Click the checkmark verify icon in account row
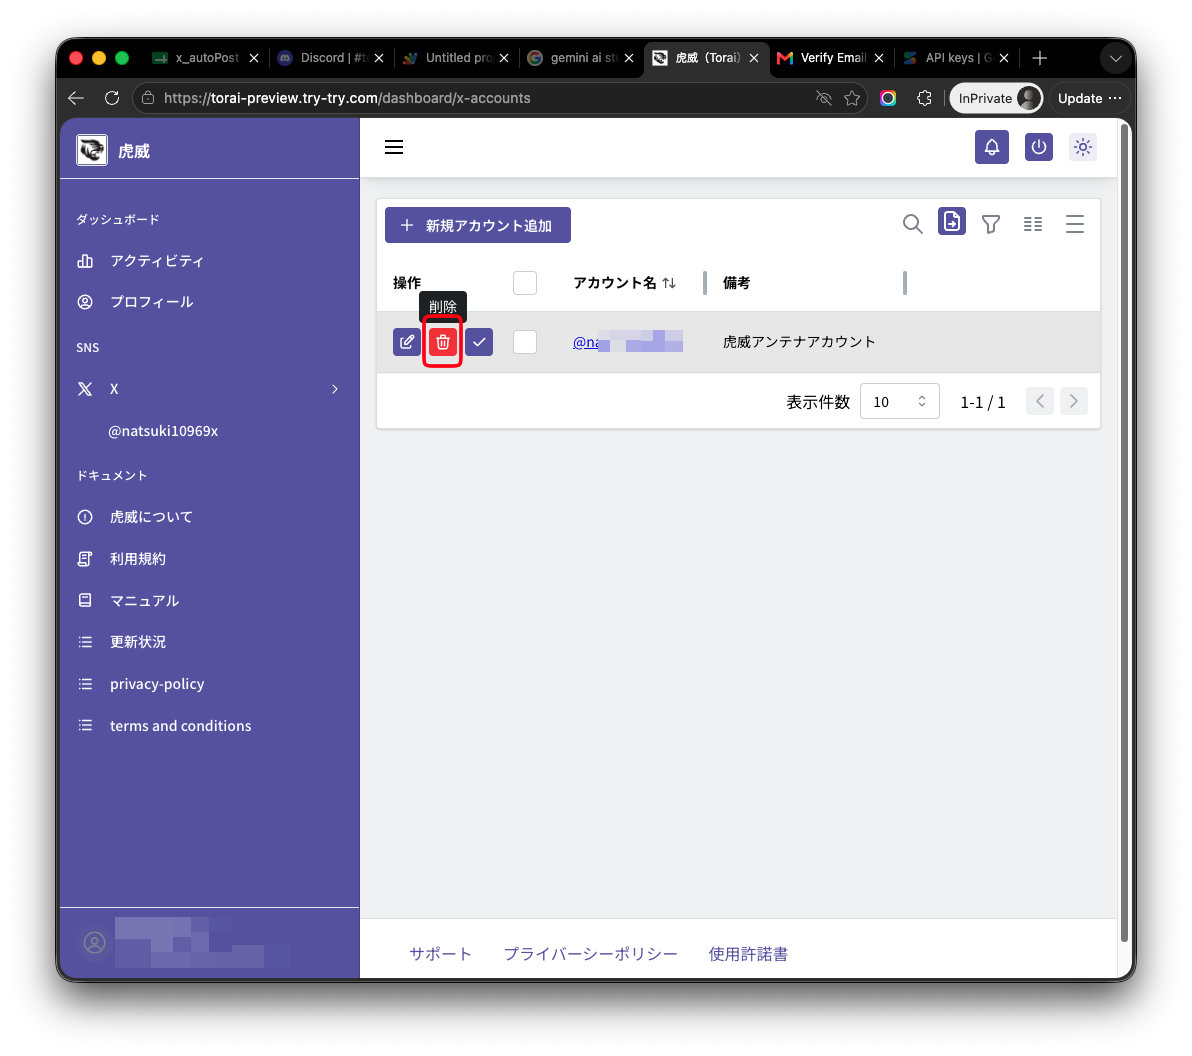The width and height of the screenshot is (1192, 1056). [479, 342]
